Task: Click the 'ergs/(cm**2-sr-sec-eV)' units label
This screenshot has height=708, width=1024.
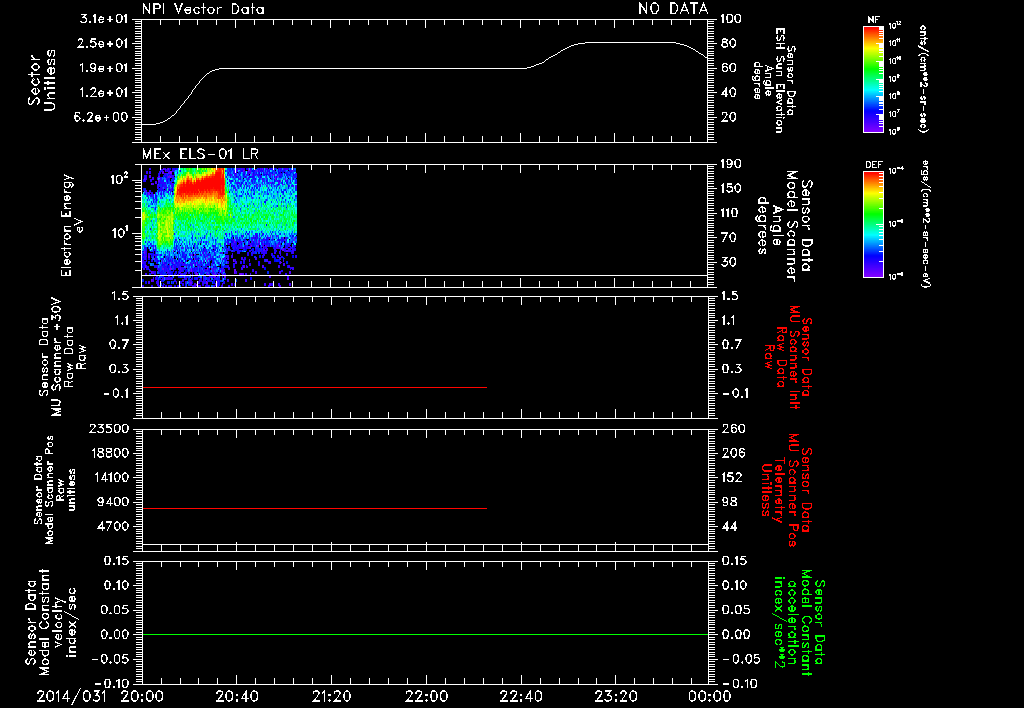Action: point(926,224)
